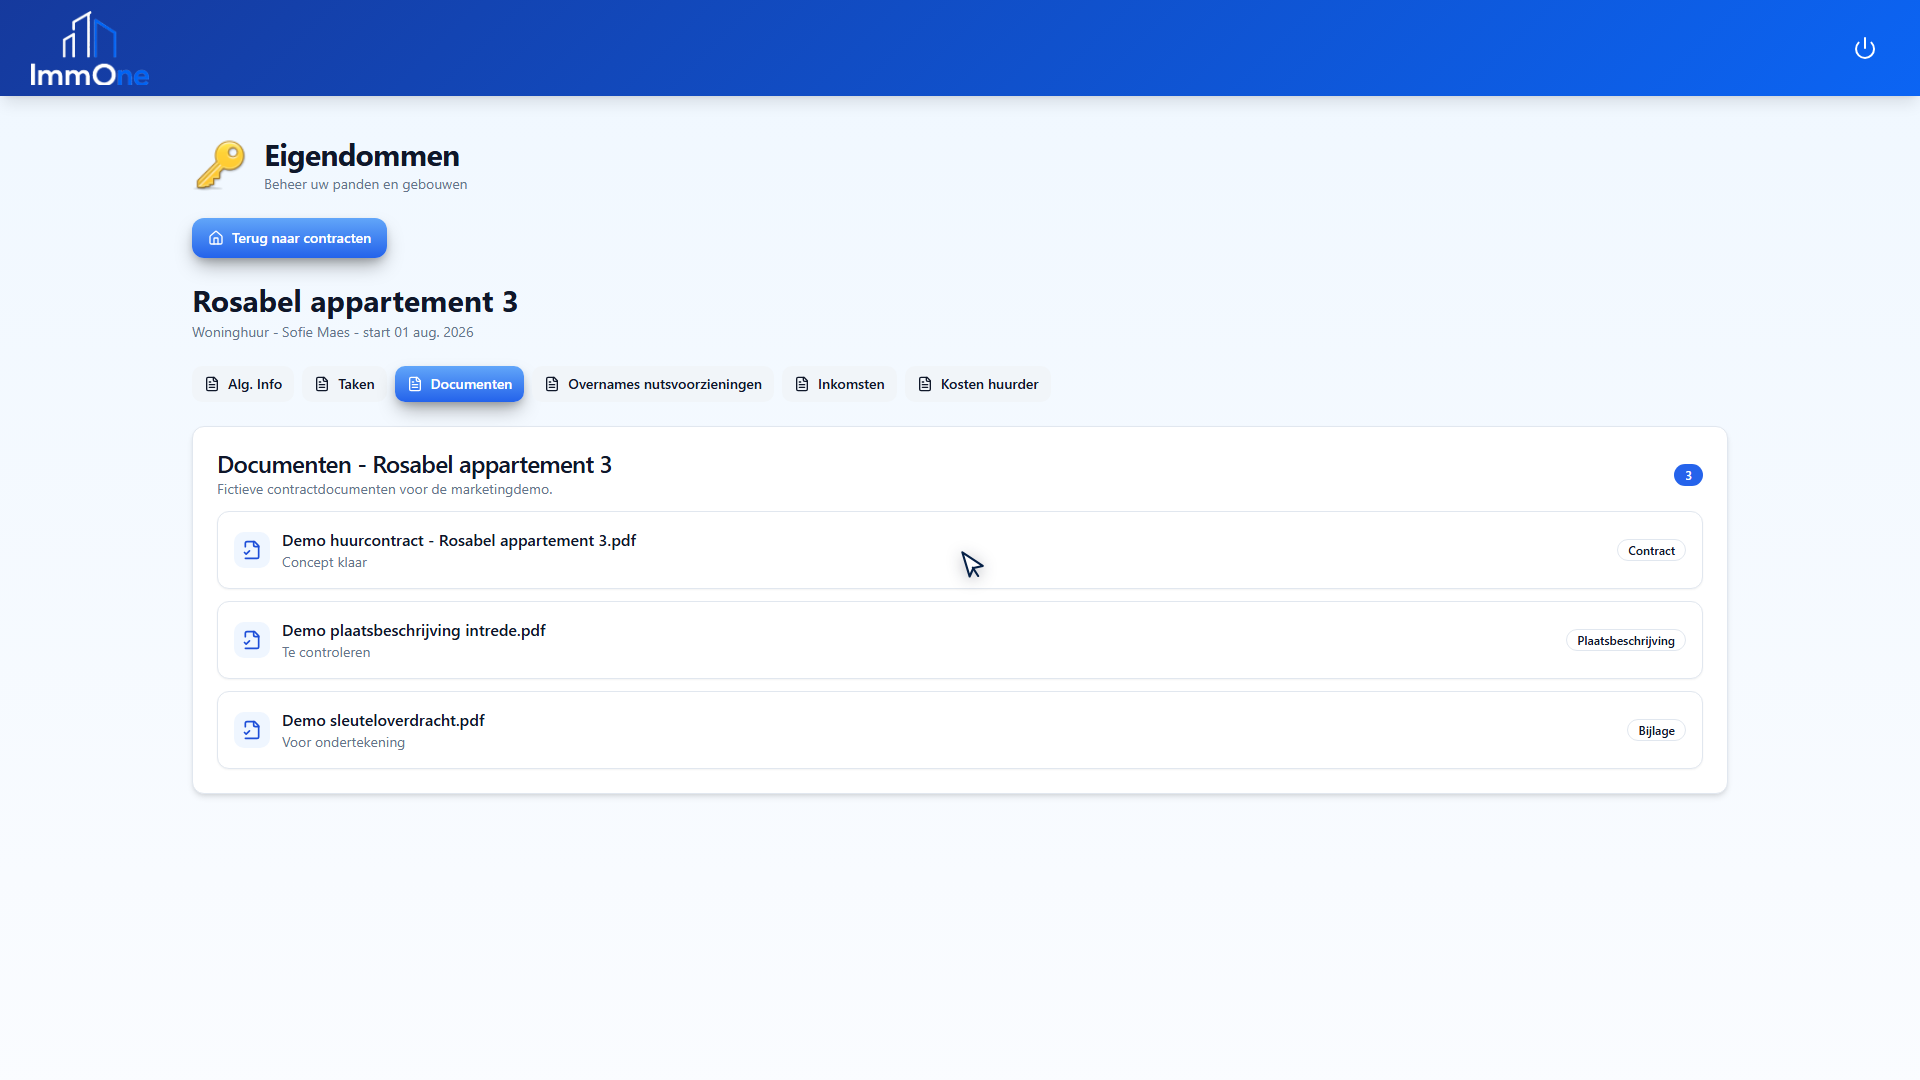
Task: Click the document icon on Alg. Info tab
Action: [x=212, y=384]
